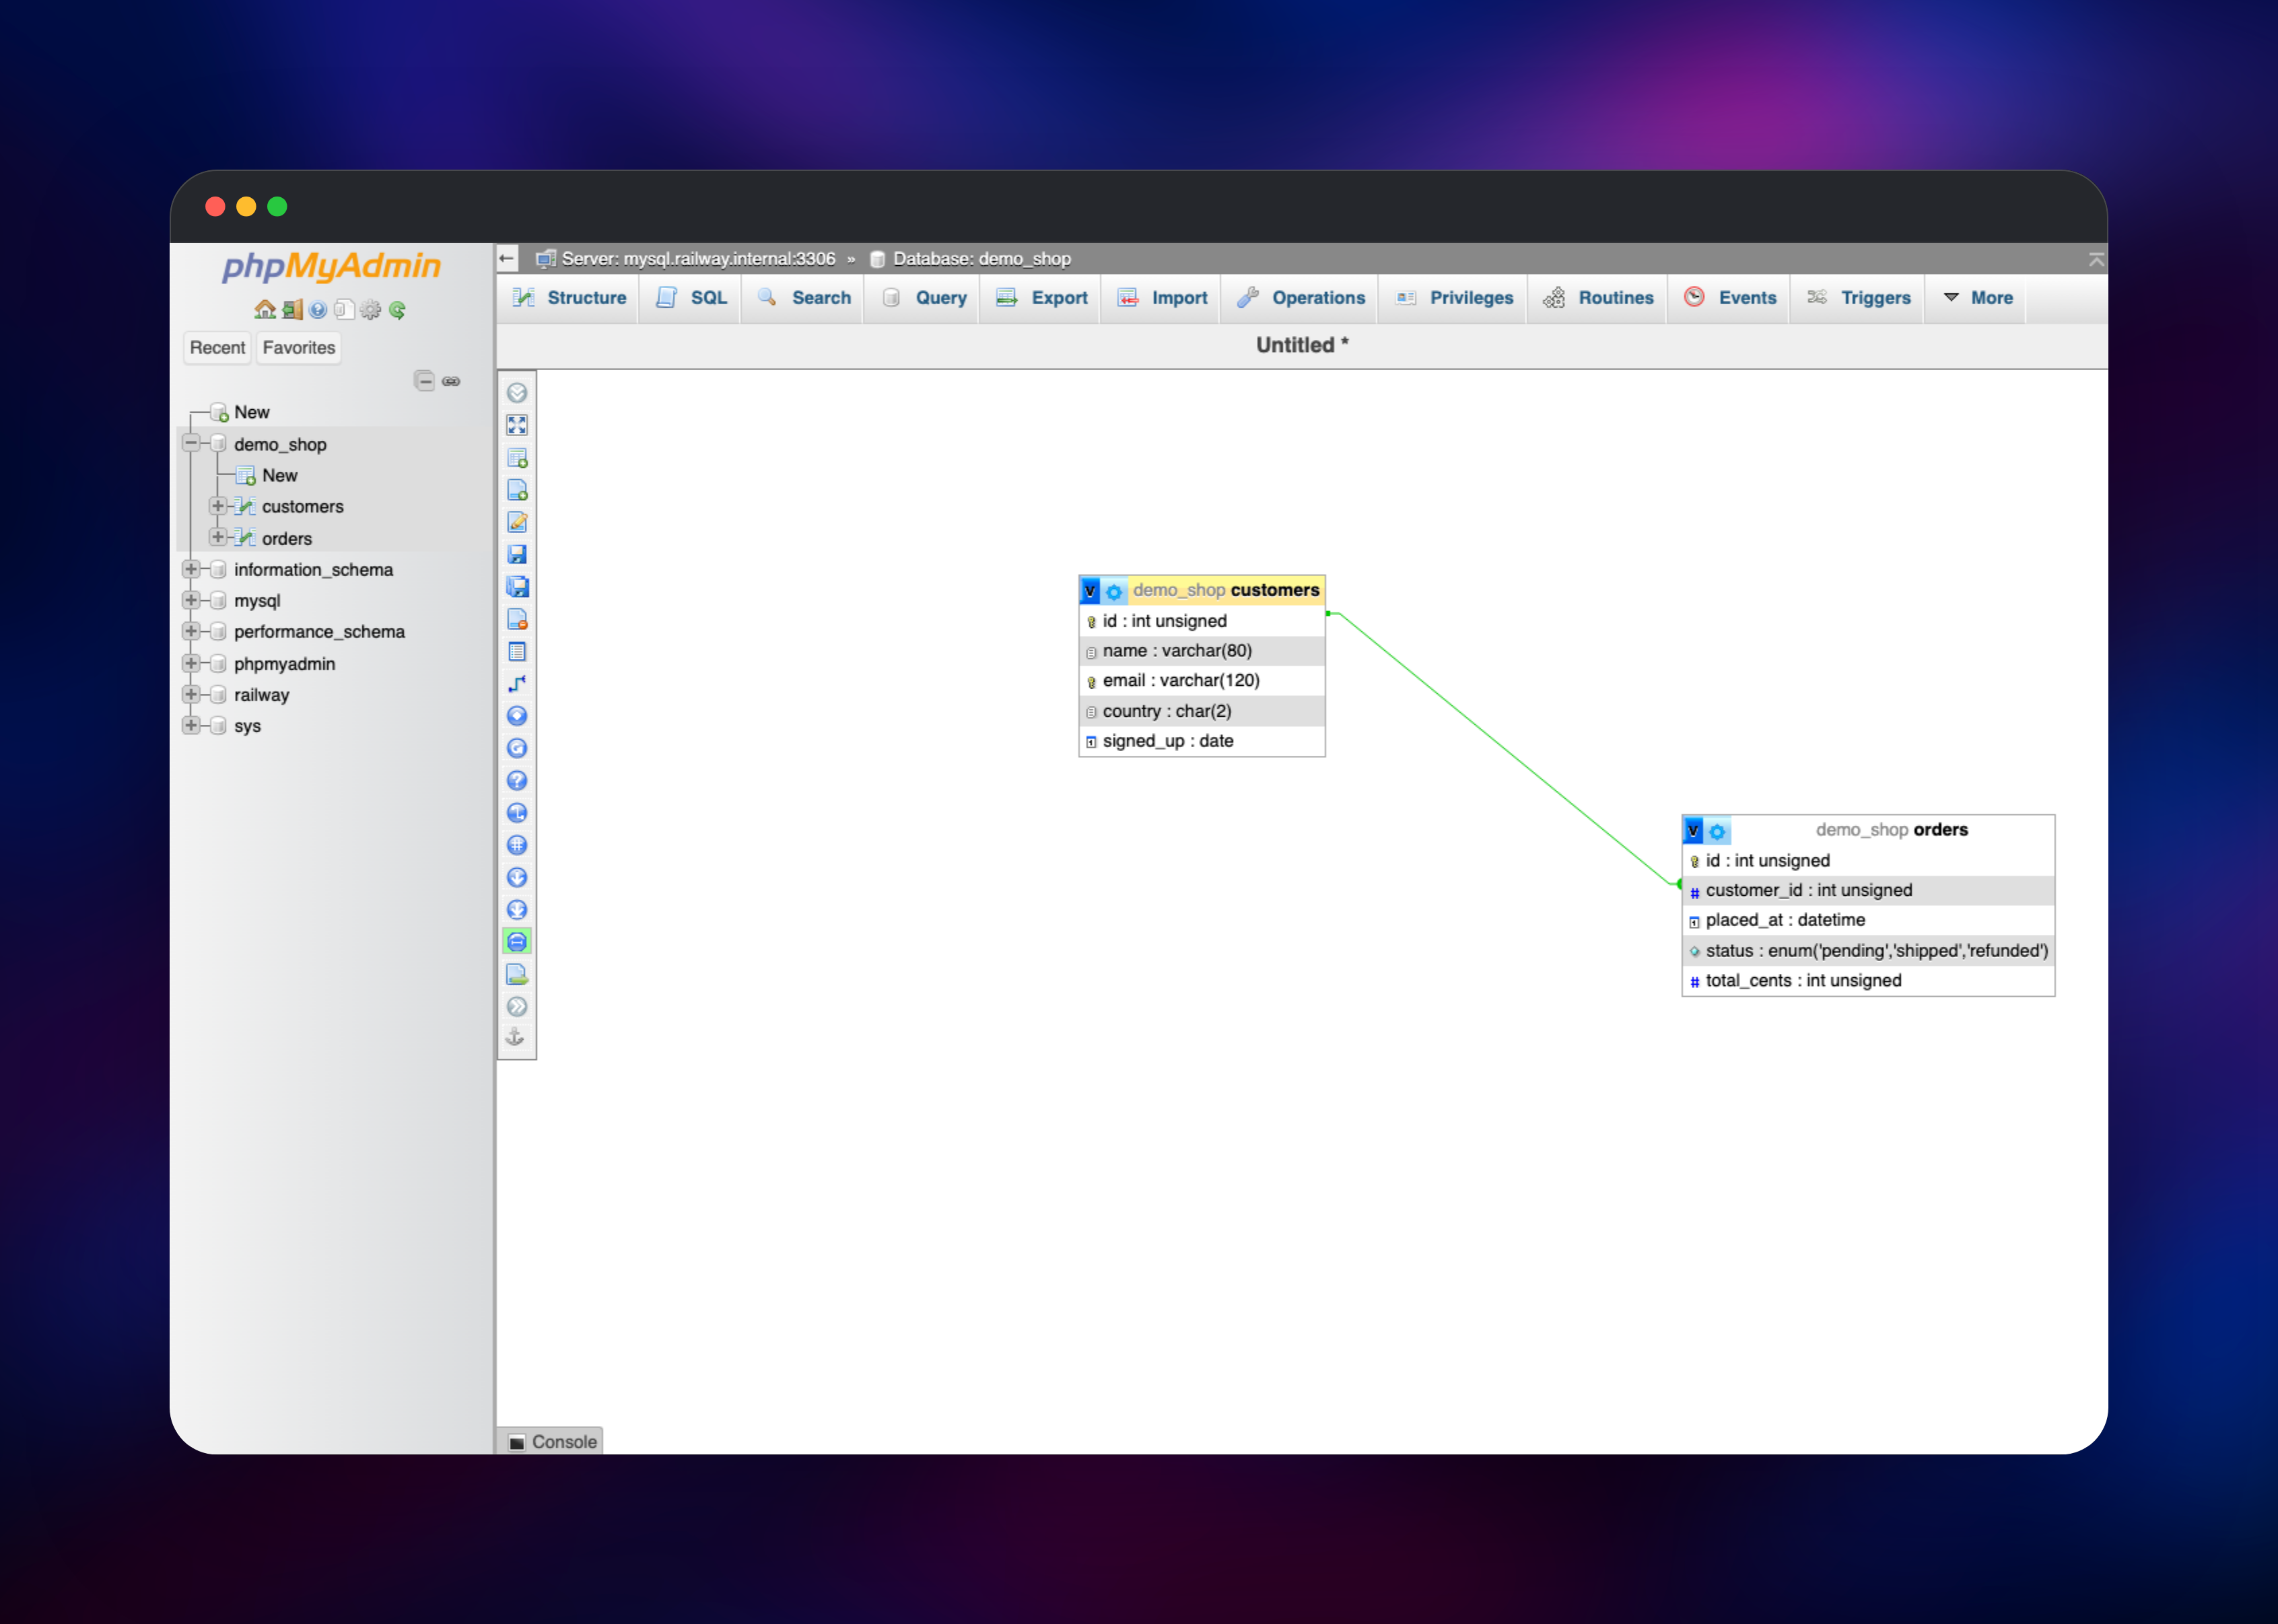
Task: Toggle angular or direct links
Action: (x=517, y=813)
